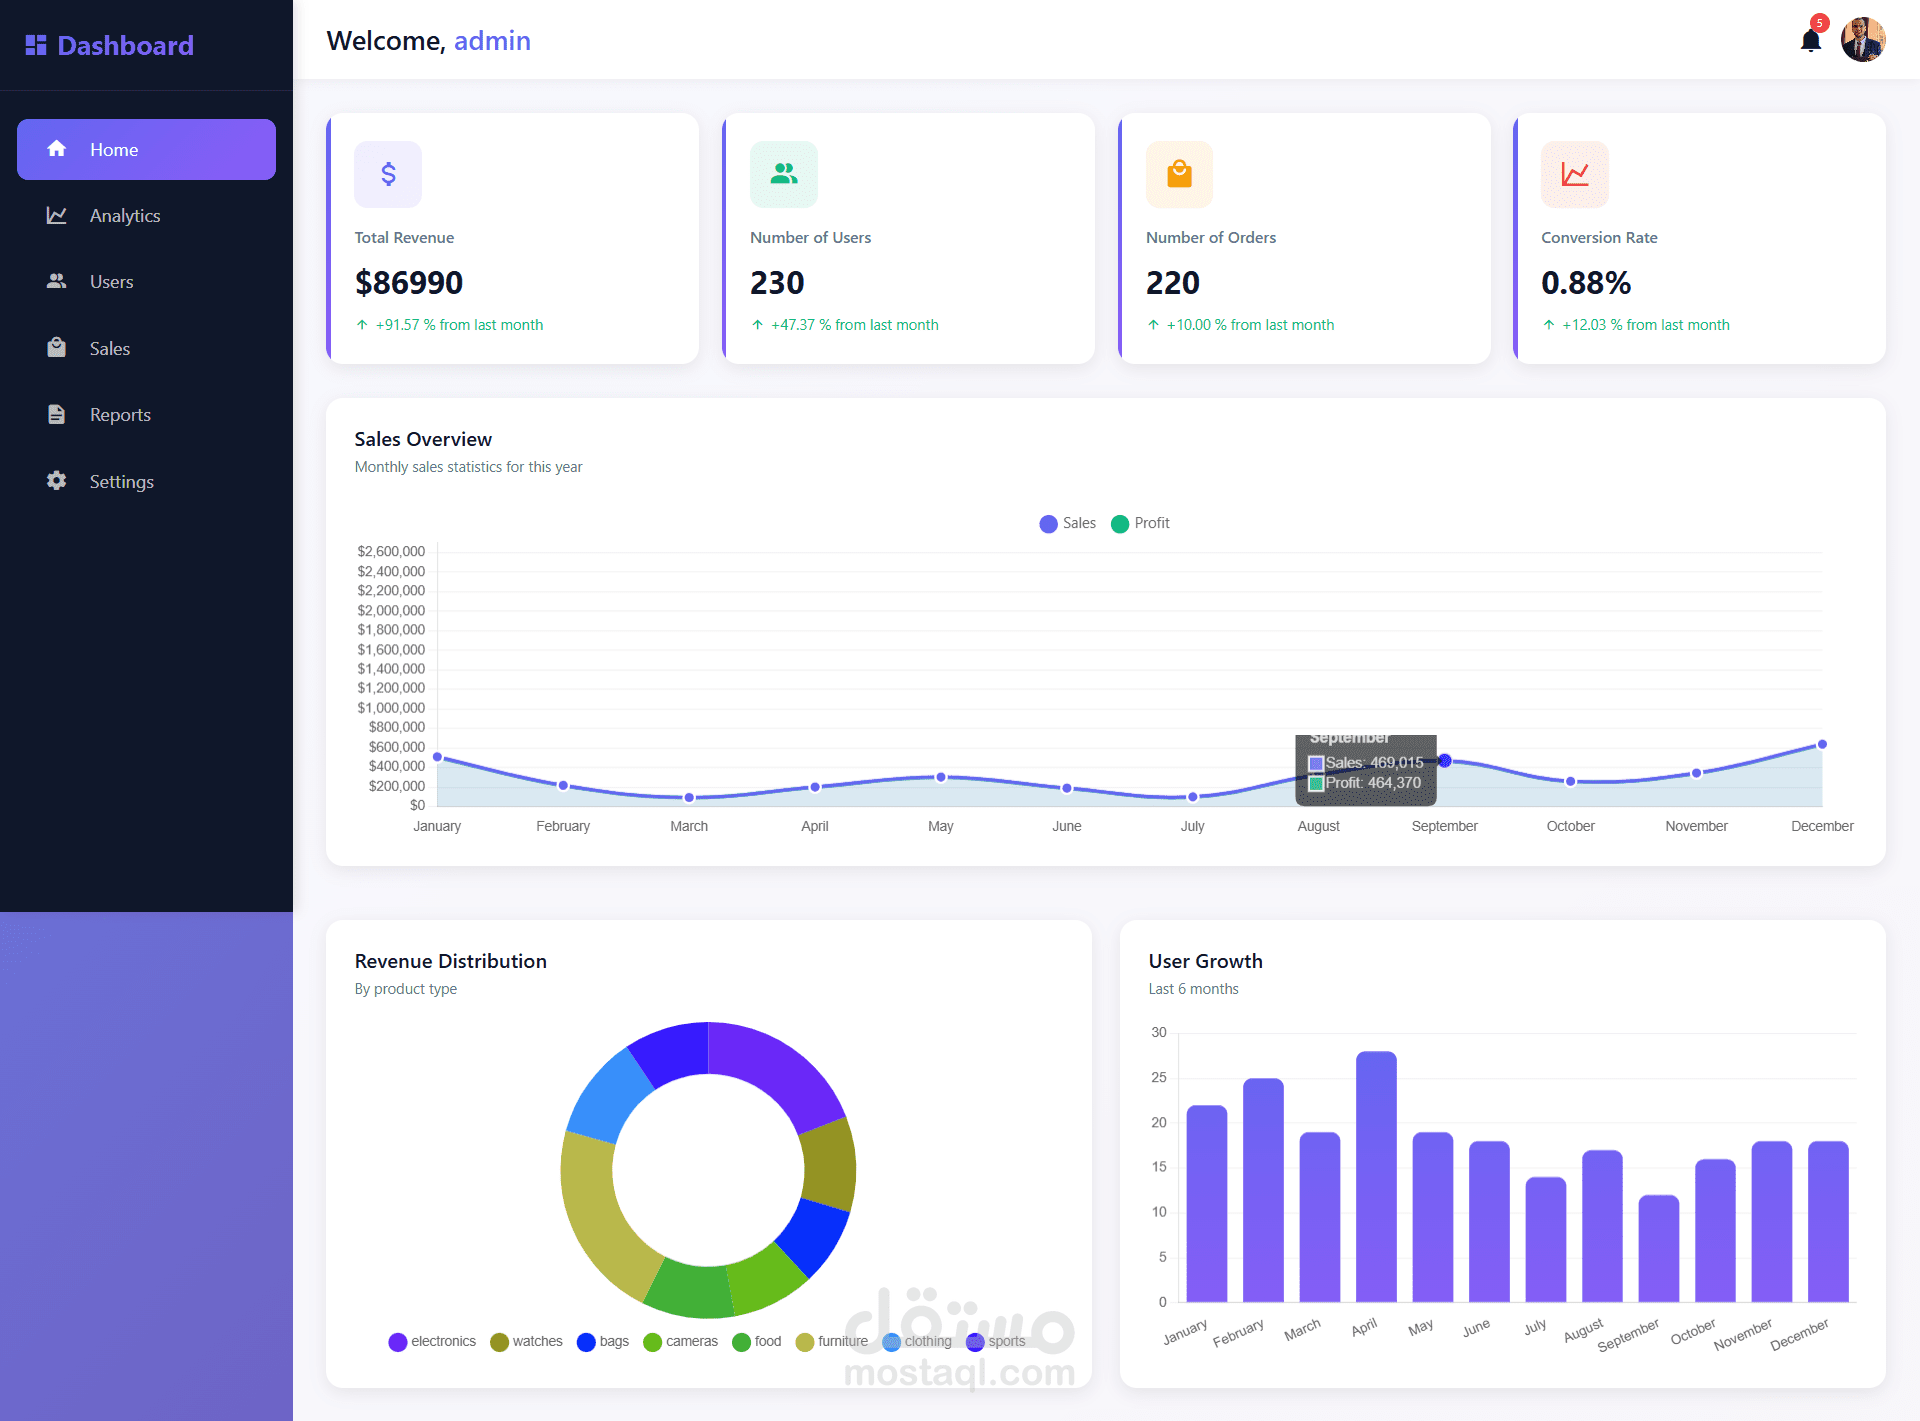The image size is (1920, 1421).
Task: Toggle the Sales series in chart legend
Action: tap(1067, 523)
